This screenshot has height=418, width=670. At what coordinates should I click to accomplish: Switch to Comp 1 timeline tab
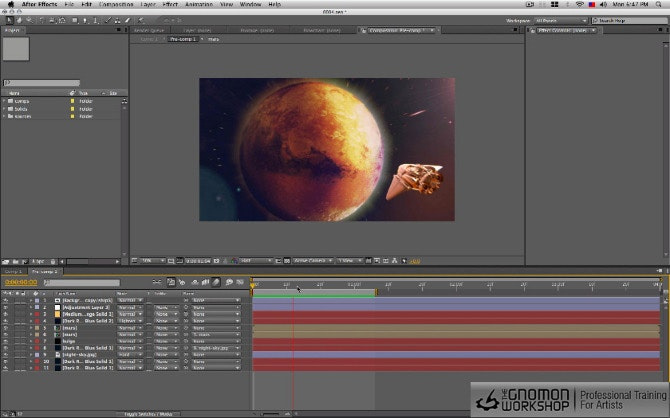point(13,271)
